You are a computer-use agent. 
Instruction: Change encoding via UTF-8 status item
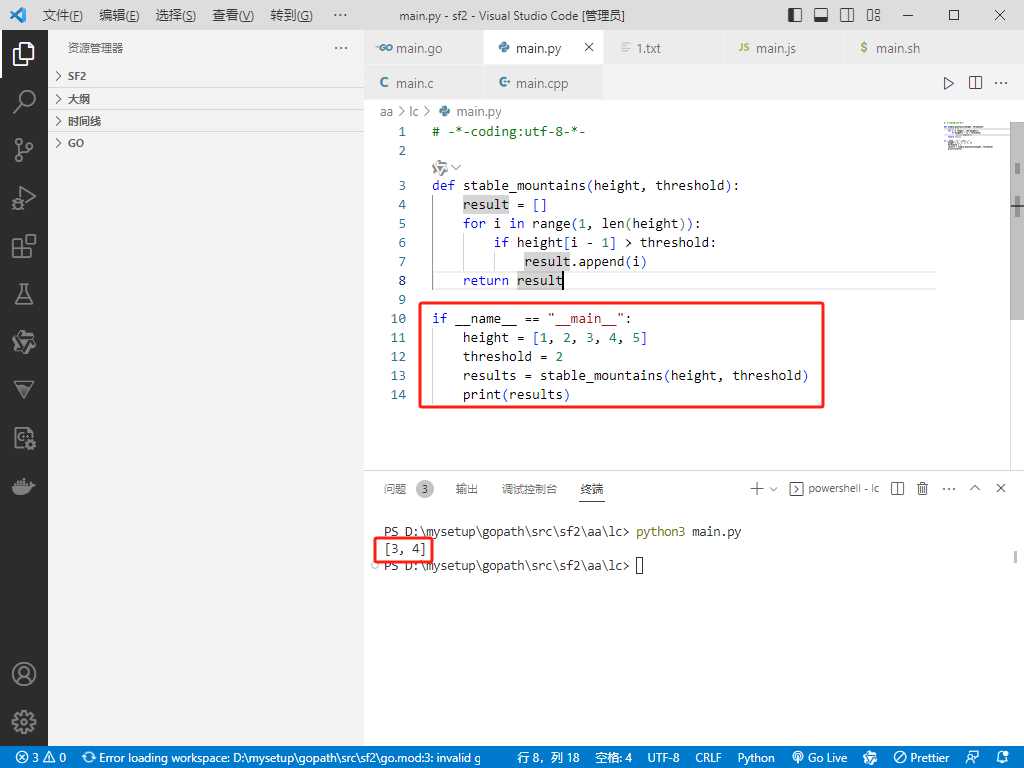[x=663, y=758]
